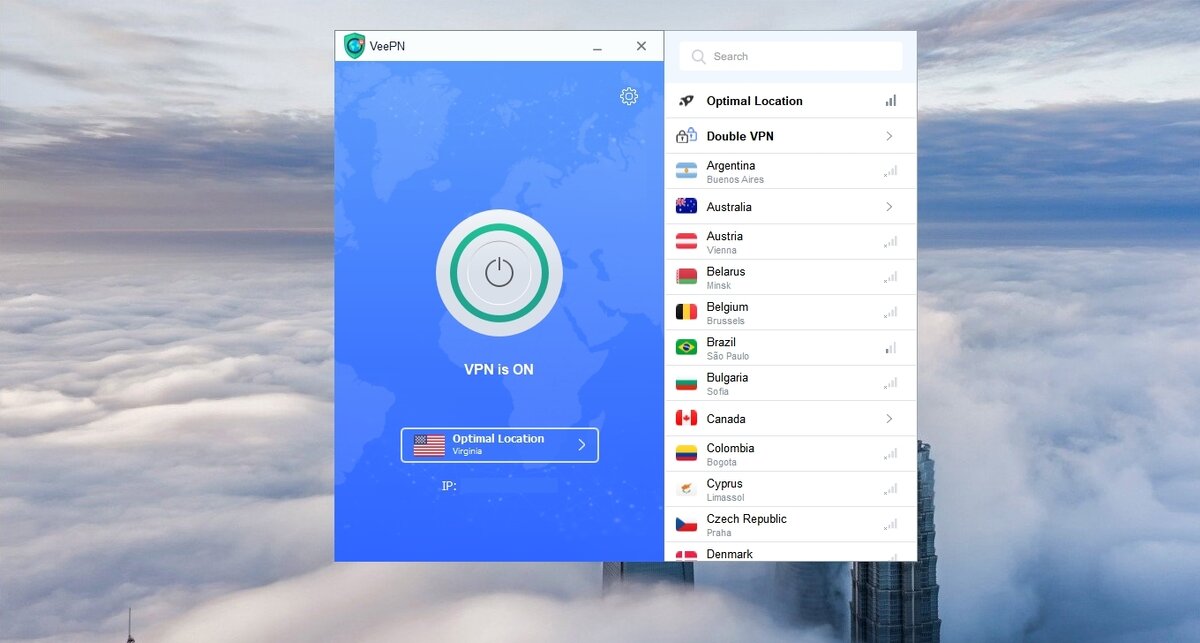This screenshot has width=1200, height=643.
Task: Expand the Double VPN chevron
Action: point(889,136)
